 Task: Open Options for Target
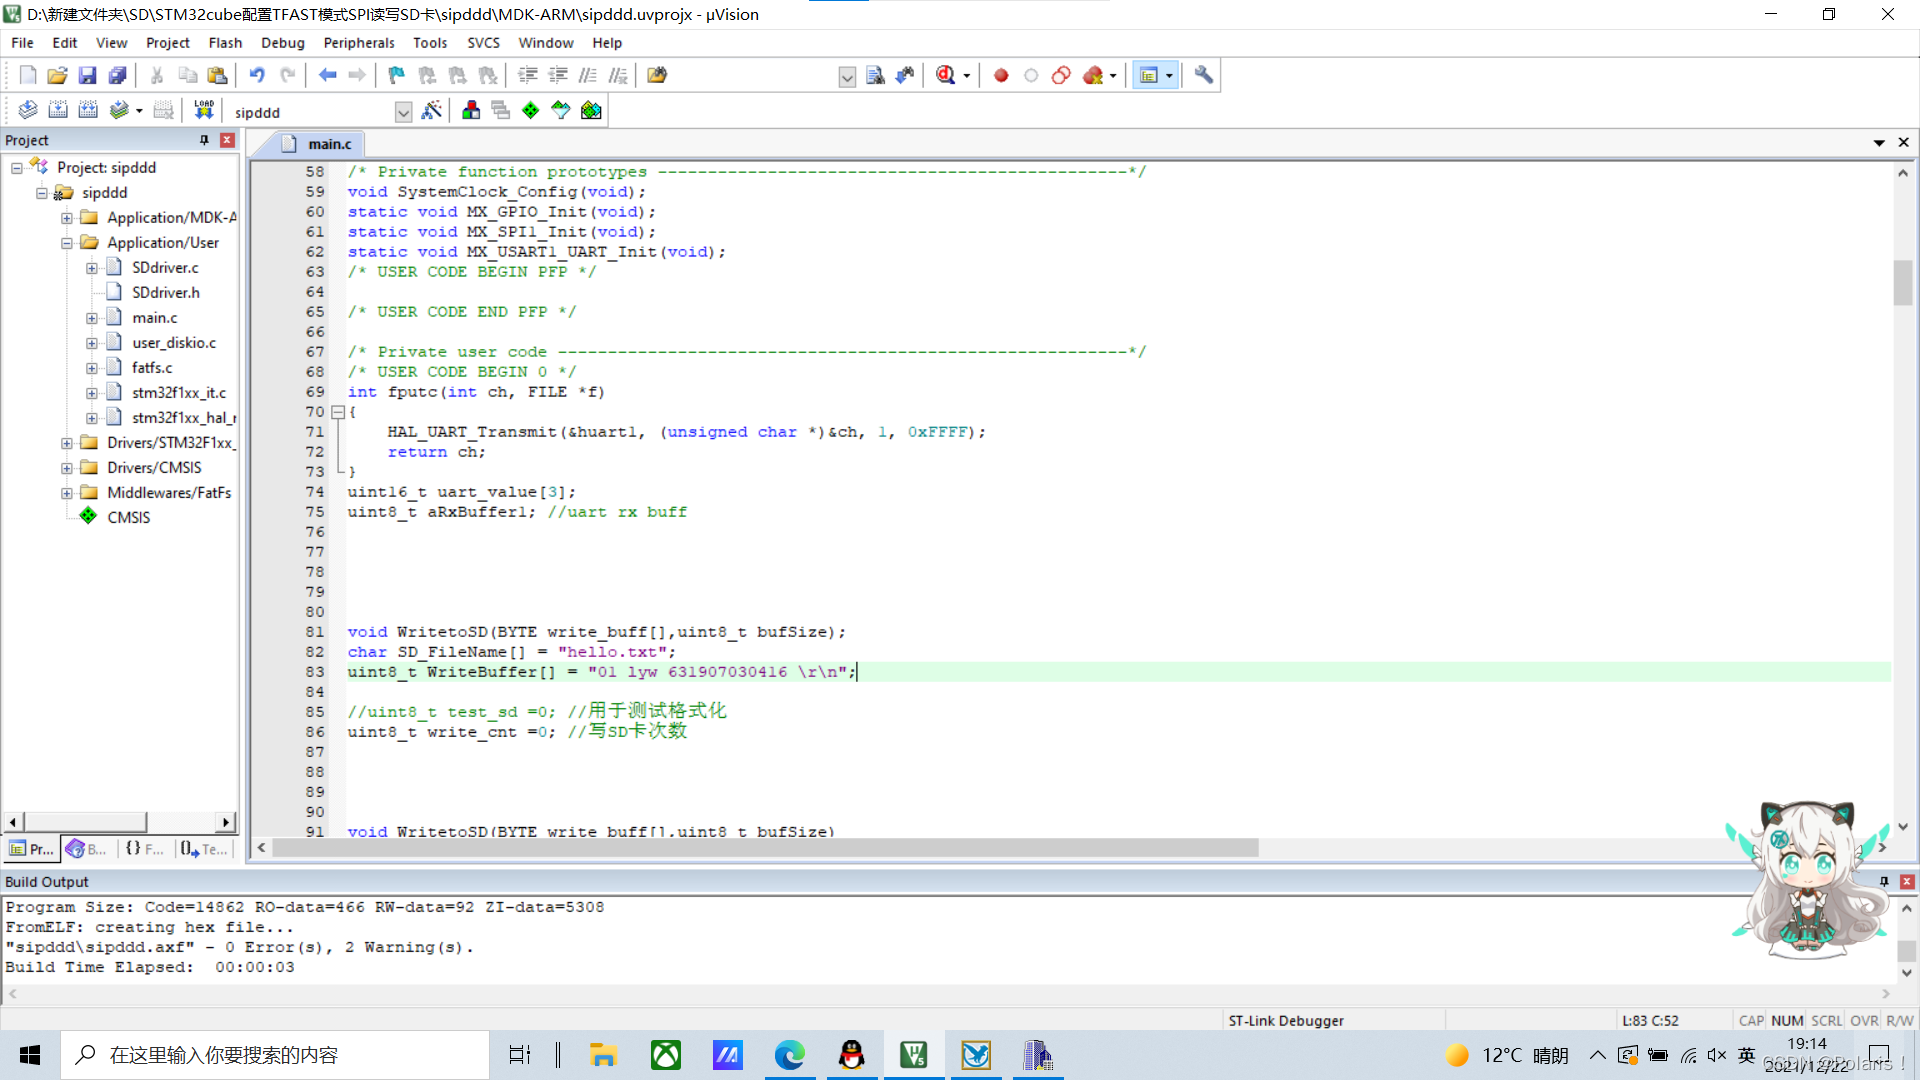click(432, 110)
